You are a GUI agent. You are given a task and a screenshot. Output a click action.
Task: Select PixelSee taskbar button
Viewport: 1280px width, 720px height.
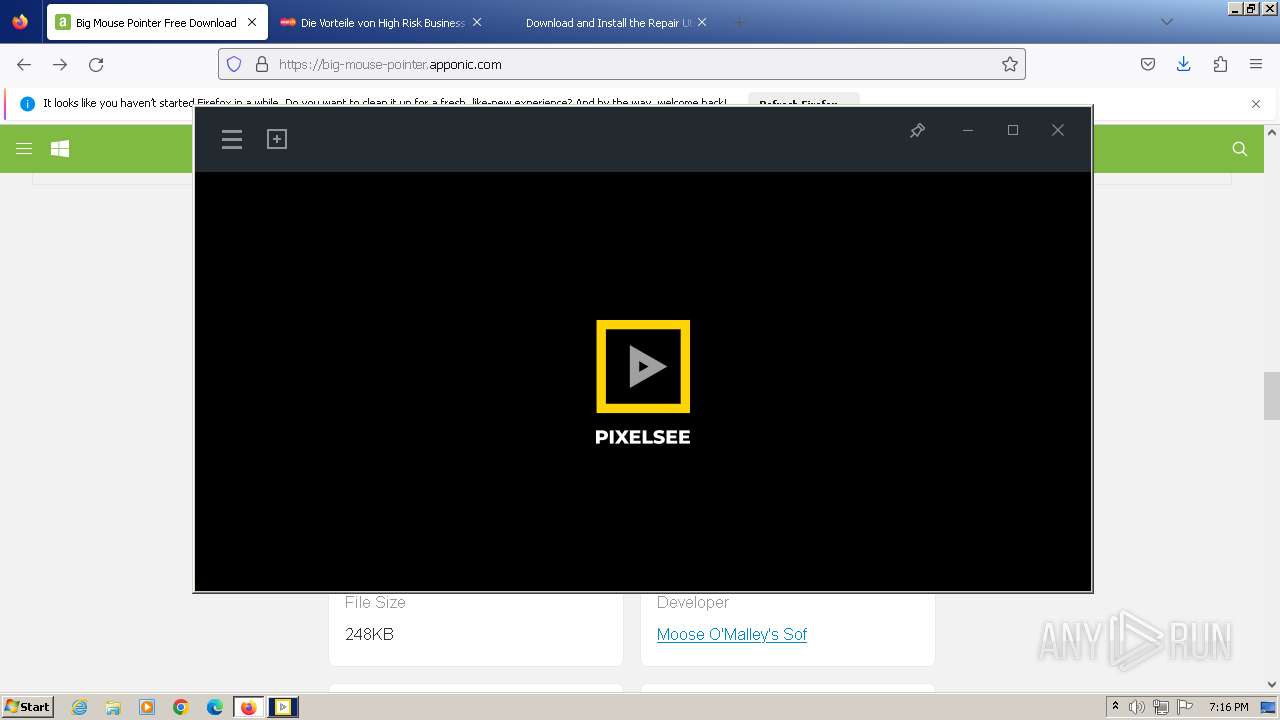click(x=283, y=707)
